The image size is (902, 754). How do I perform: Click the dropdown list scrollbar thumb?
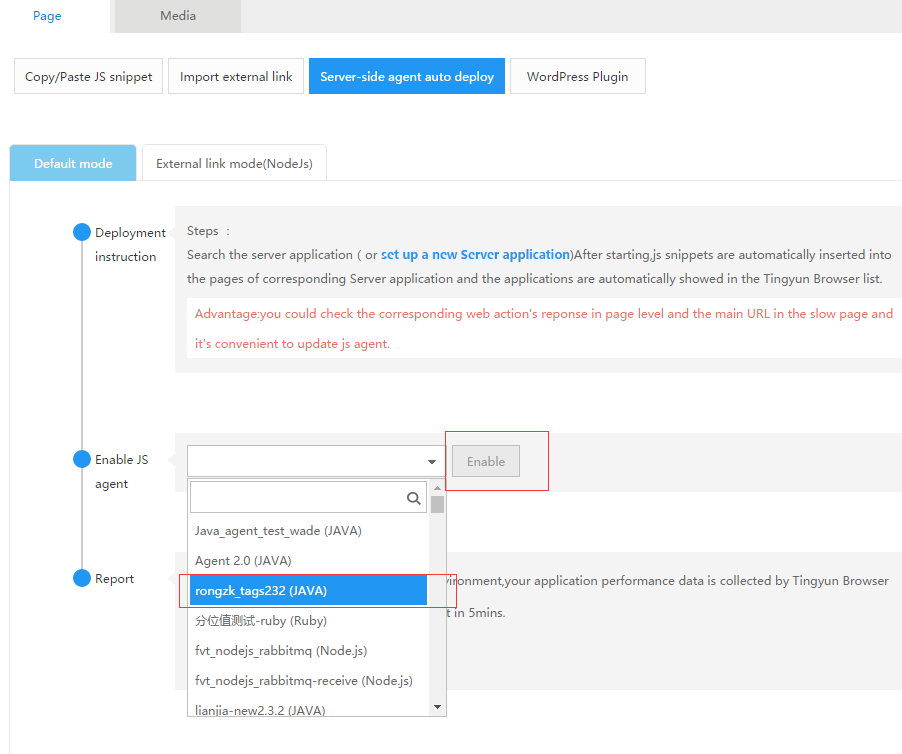[x=437, y=504]
